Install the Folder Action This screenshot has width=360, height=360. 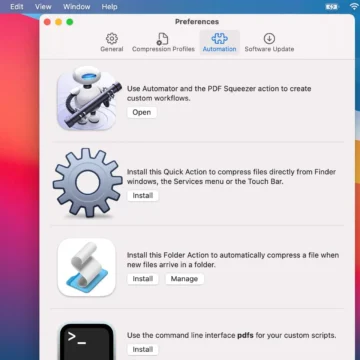coord(143,279)
